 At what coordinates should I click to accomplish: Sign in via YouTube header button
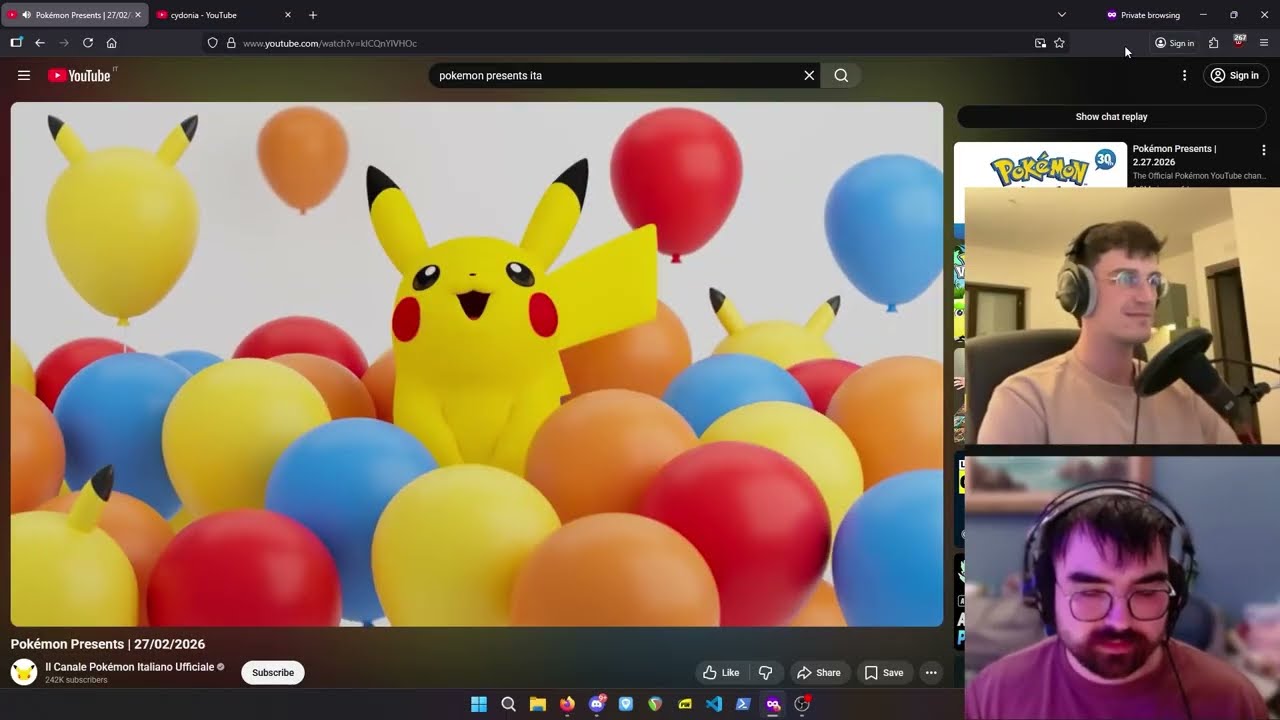pyautogui.click(x=1235, y=75)
